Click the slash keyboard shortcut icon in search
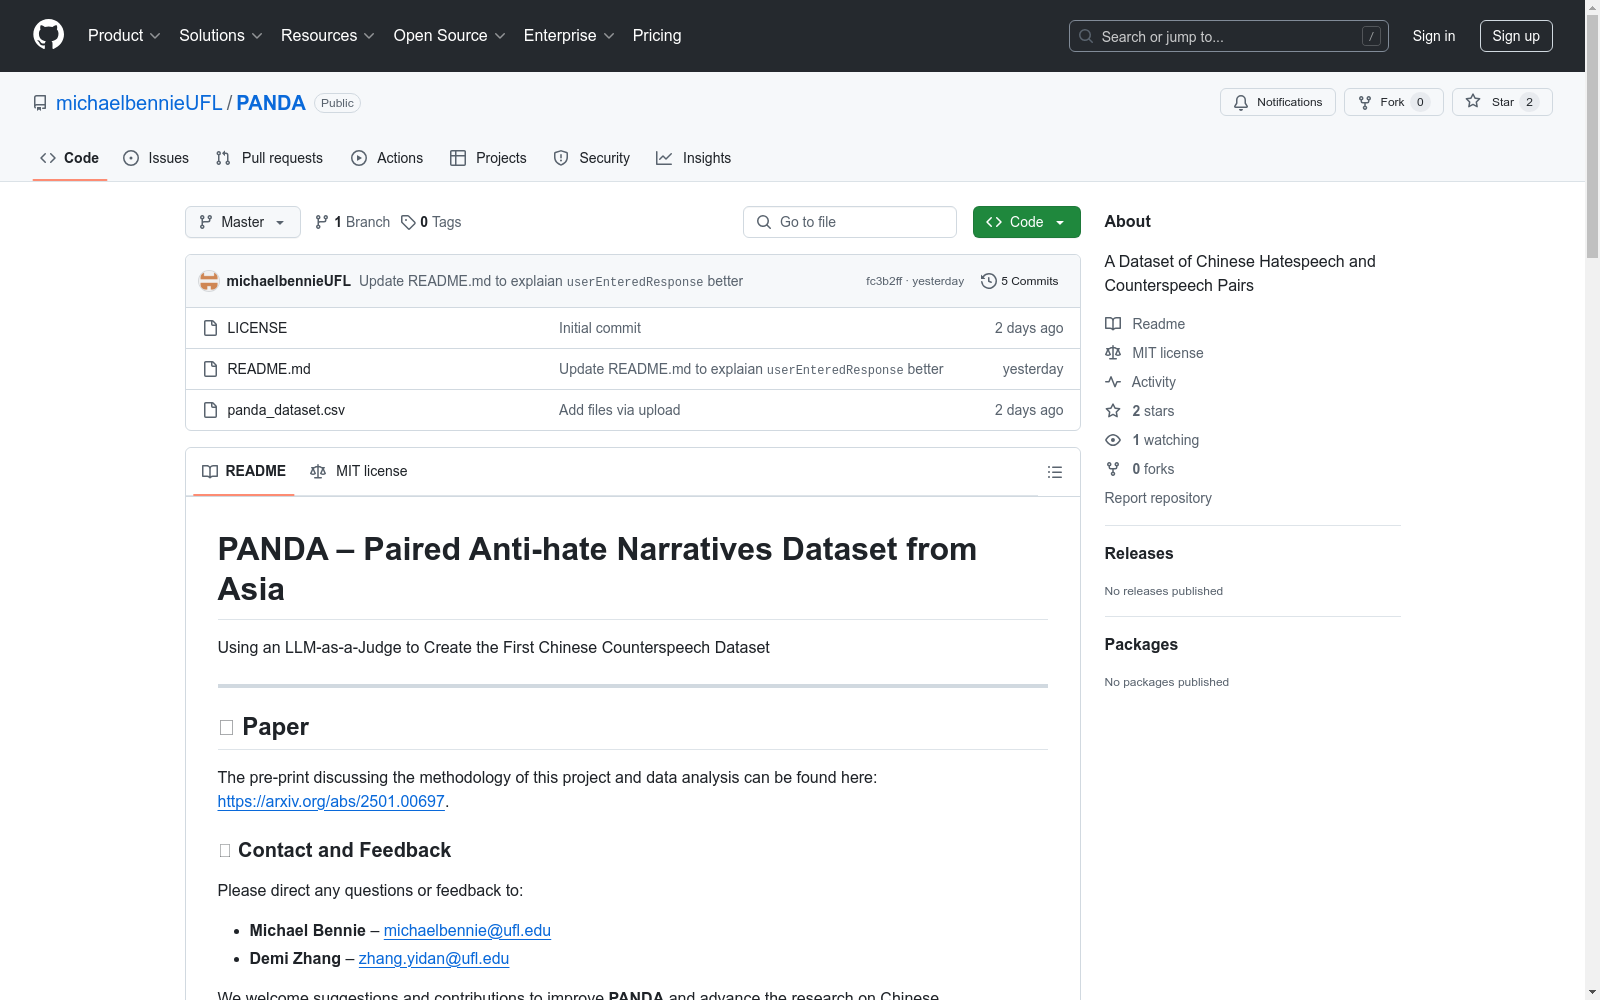Viewport: 1600px width, 1000px height. 1371,36
